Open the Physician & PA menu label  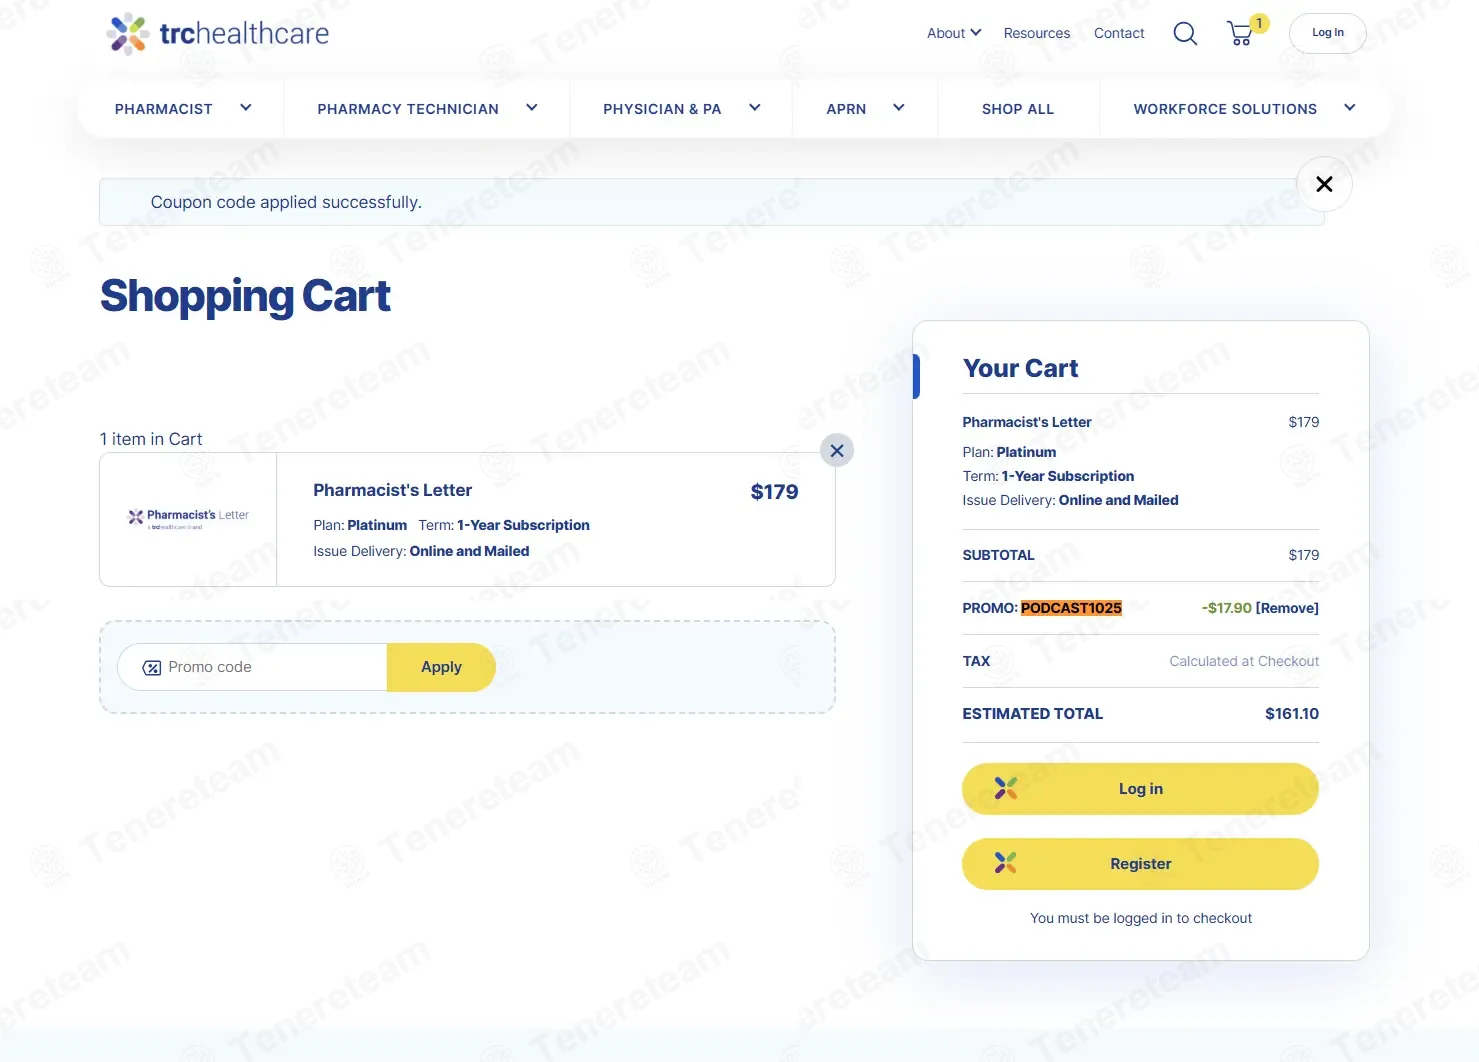tap(662, 109)
